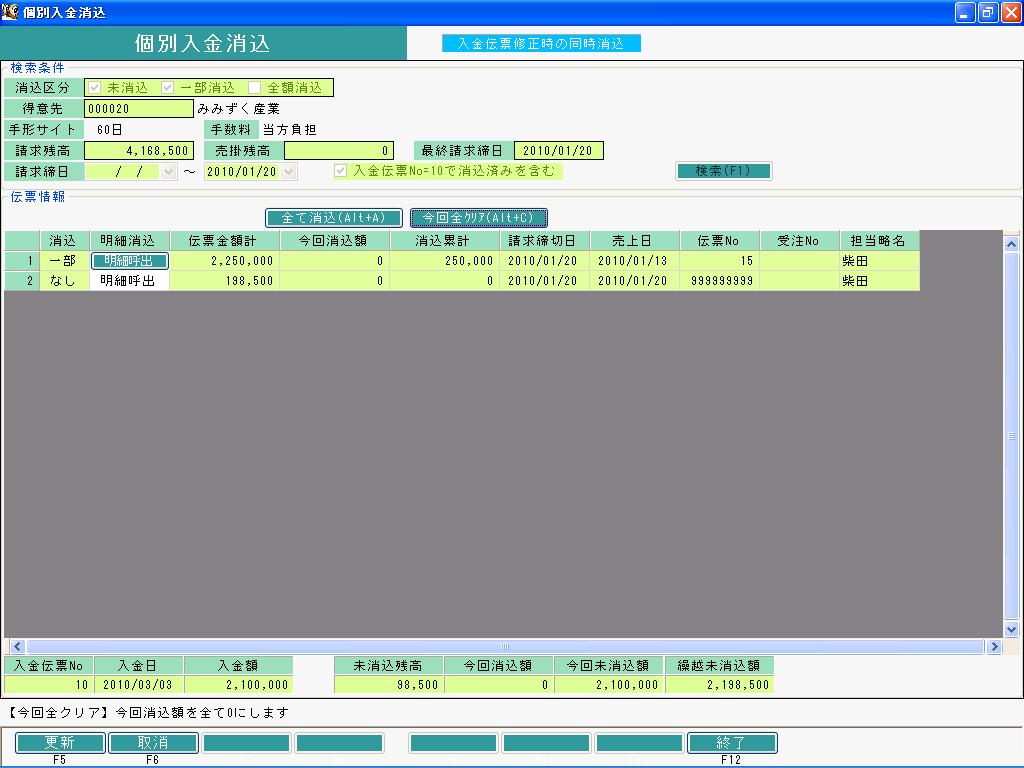
Task: Click the 伝票金額計 column header
Action: [x=225, y=240]
